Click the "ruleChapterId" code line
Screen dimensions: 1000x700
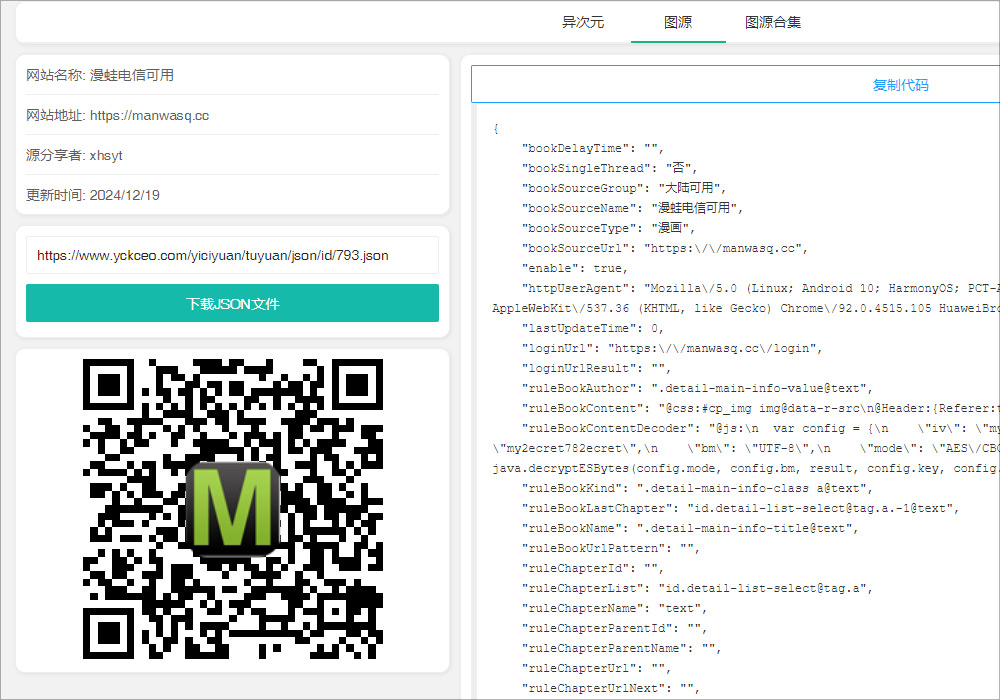(592, 569)
